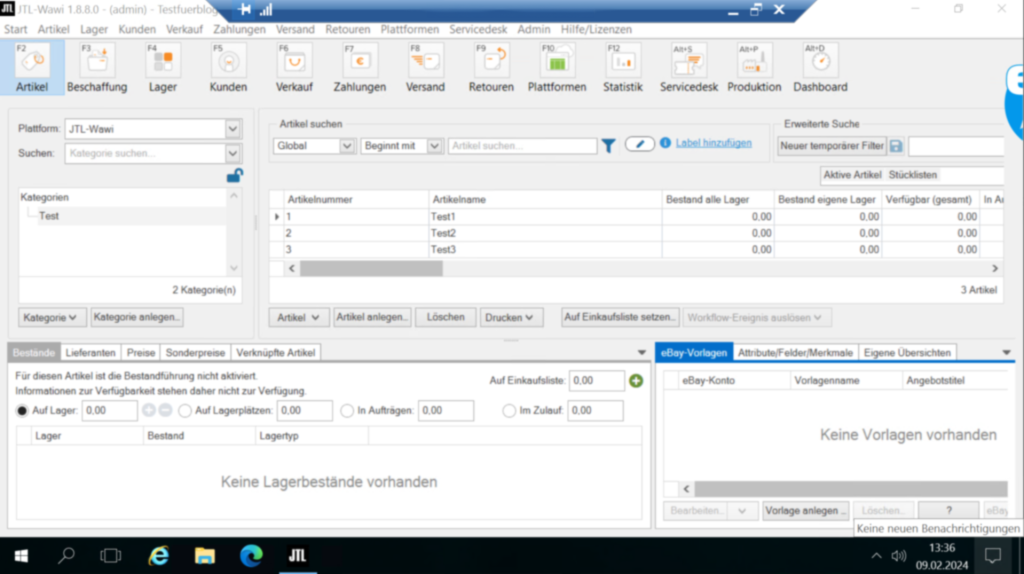
Task: Toggle the category lock icon
Action: tap(234, 176)
